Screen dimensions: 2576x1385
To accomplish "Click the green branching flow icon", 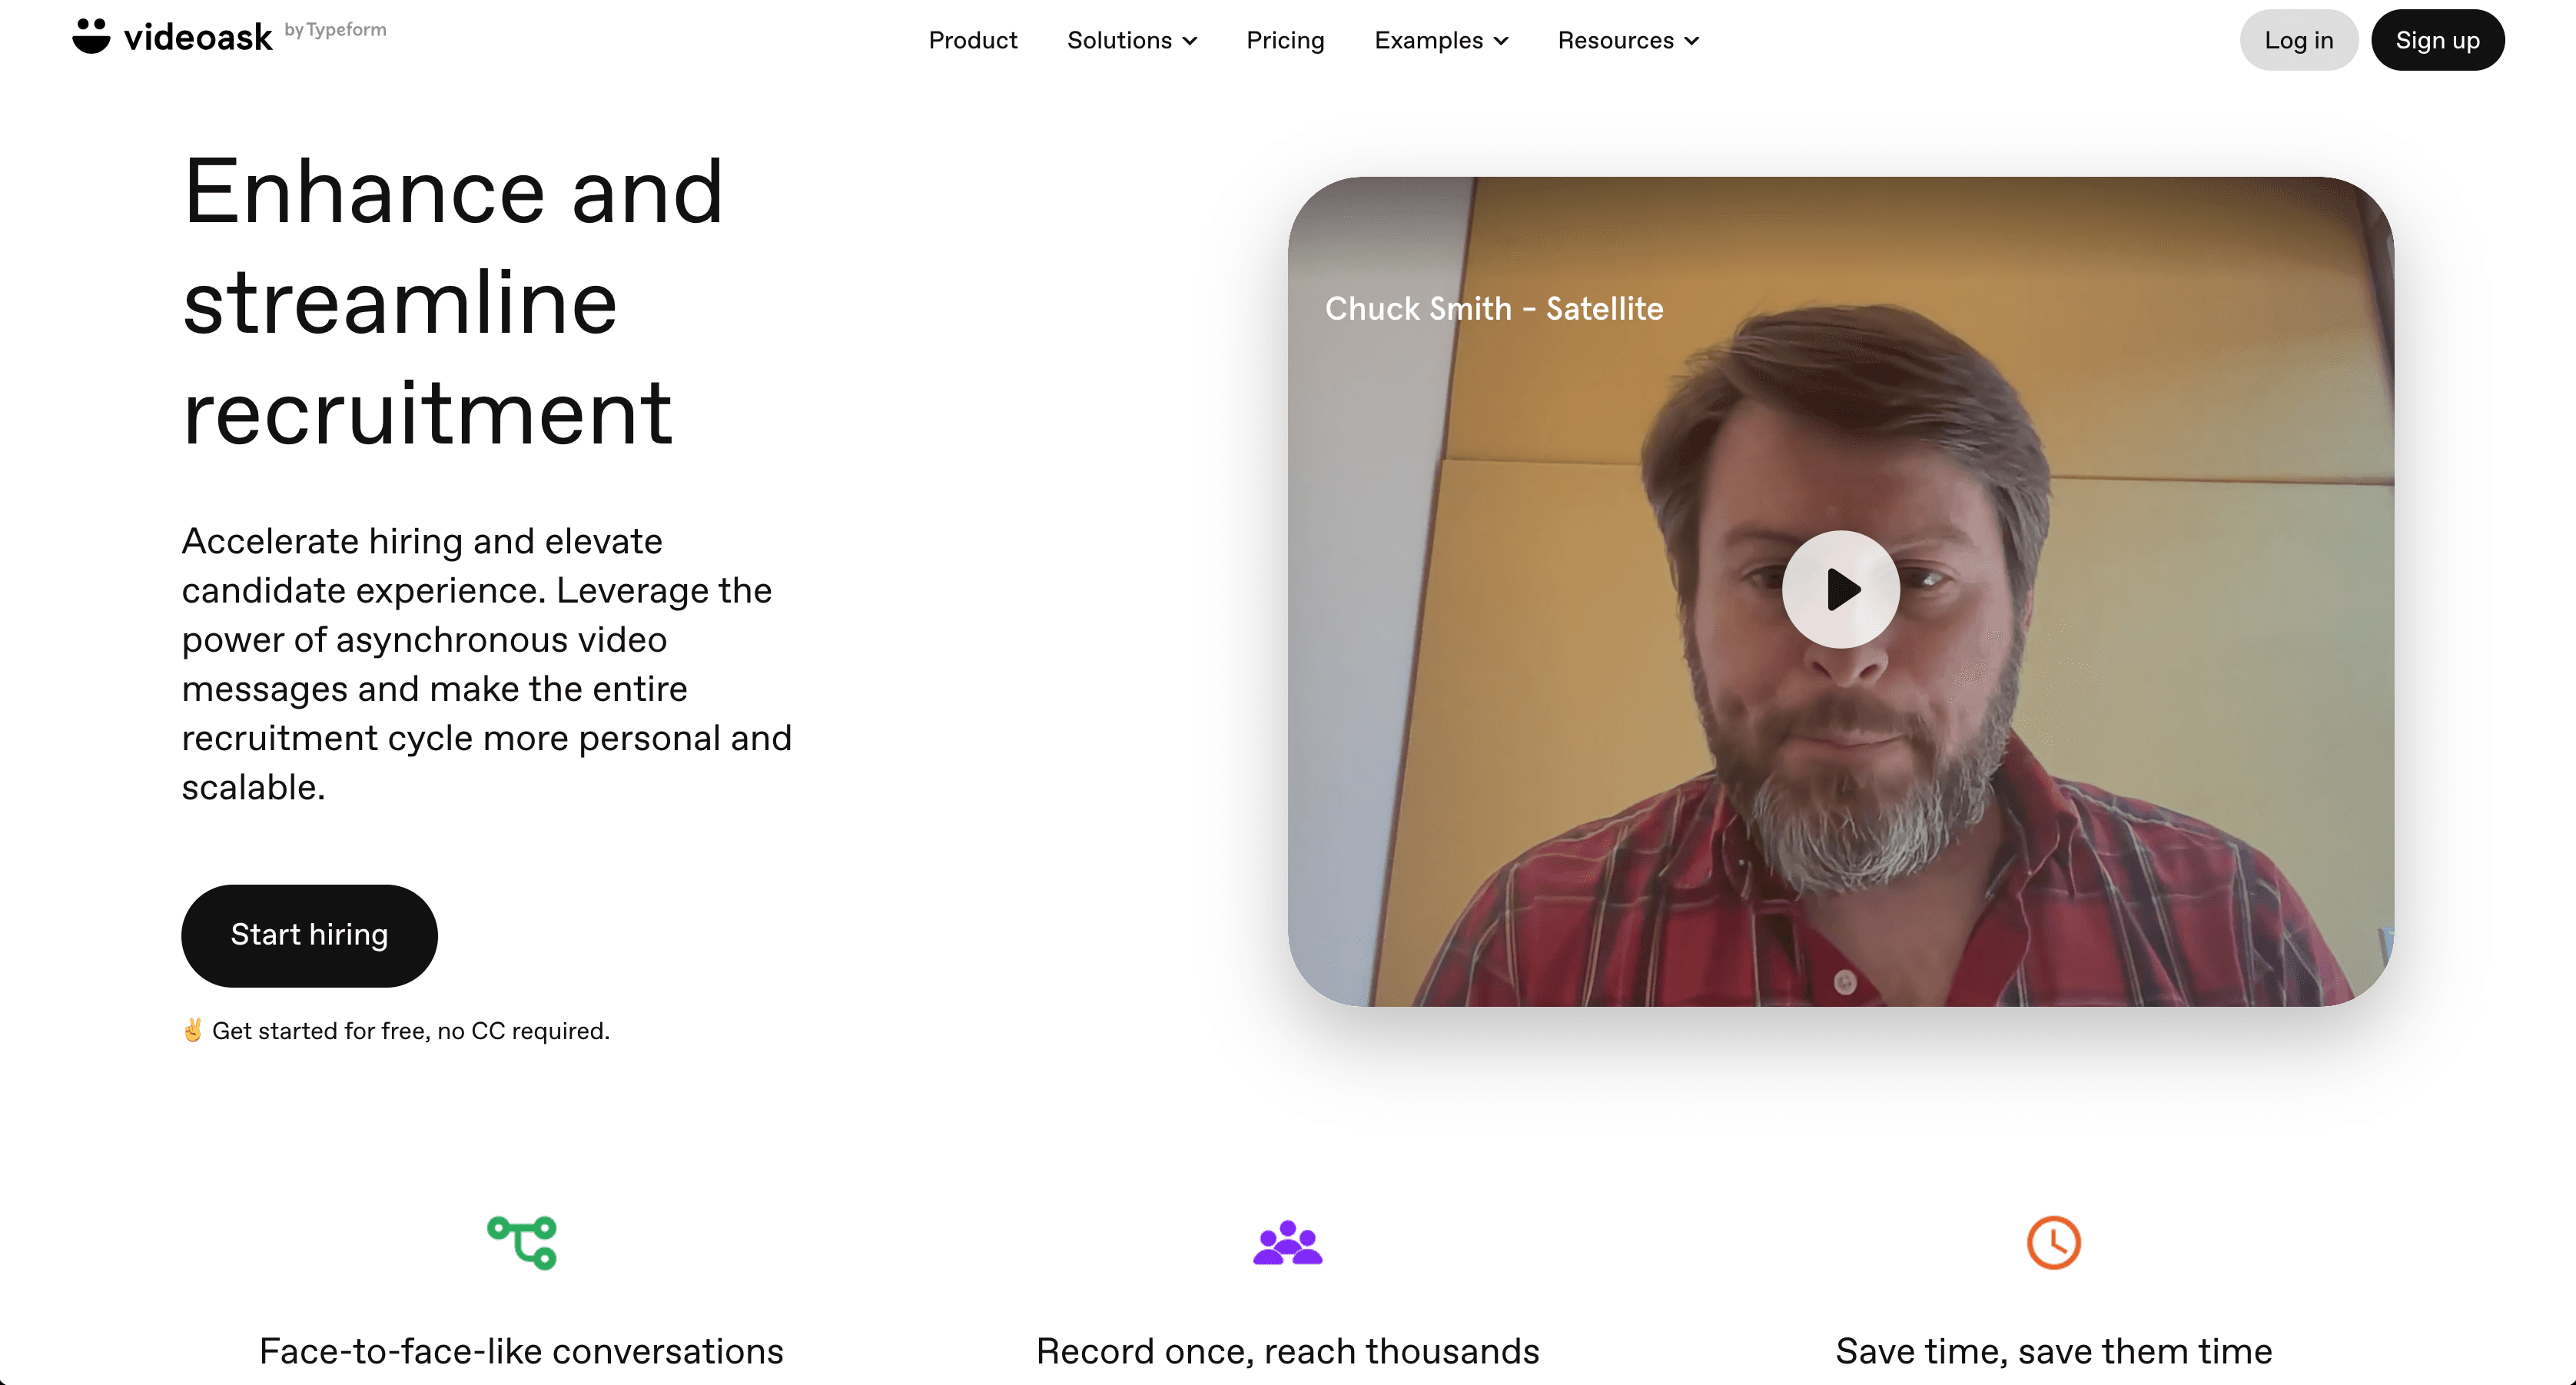I will (522, 1242).
